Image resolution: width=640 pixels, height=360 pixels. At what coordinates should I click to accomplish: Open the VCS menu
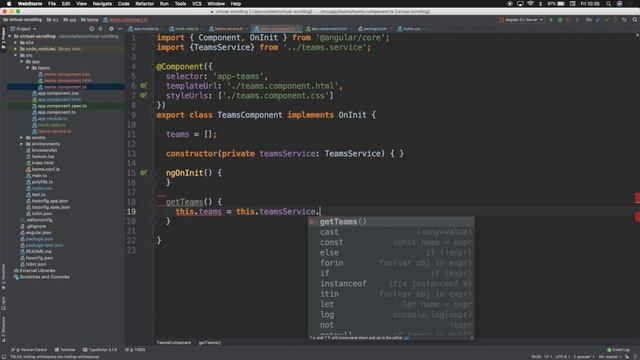197,4
